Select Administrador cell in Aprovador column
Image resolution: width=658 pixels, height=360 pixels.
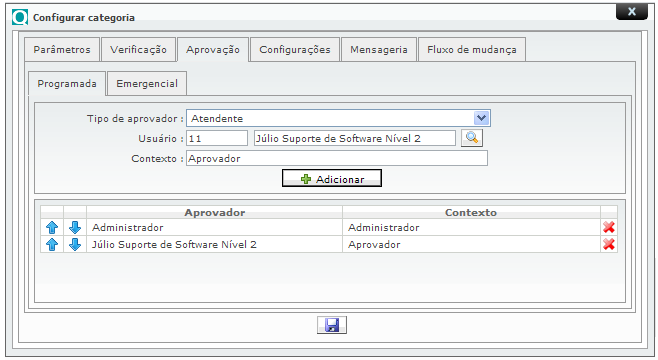[214, 227]
